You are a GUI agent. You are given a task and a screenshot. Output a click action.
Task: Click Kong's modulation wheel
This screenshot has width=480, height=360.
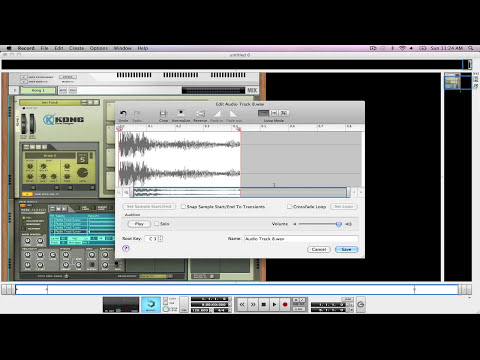point(32,124)
